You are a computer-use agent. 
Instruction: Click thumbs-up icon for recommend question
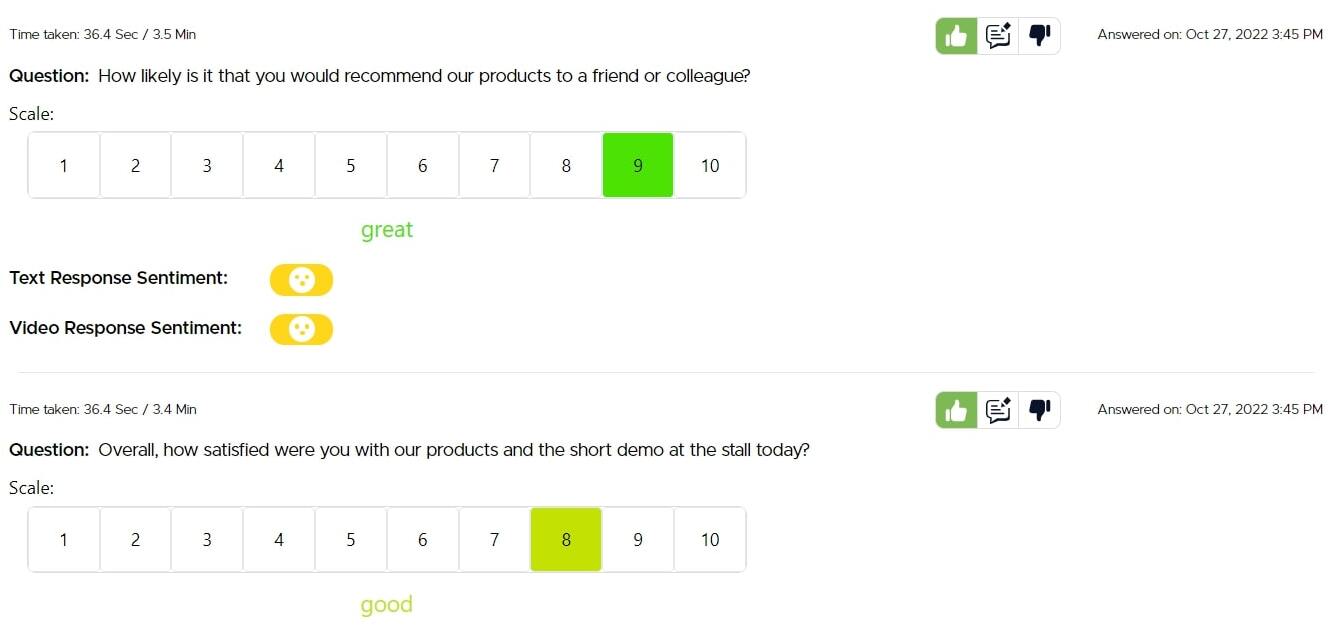click(957, 37)
